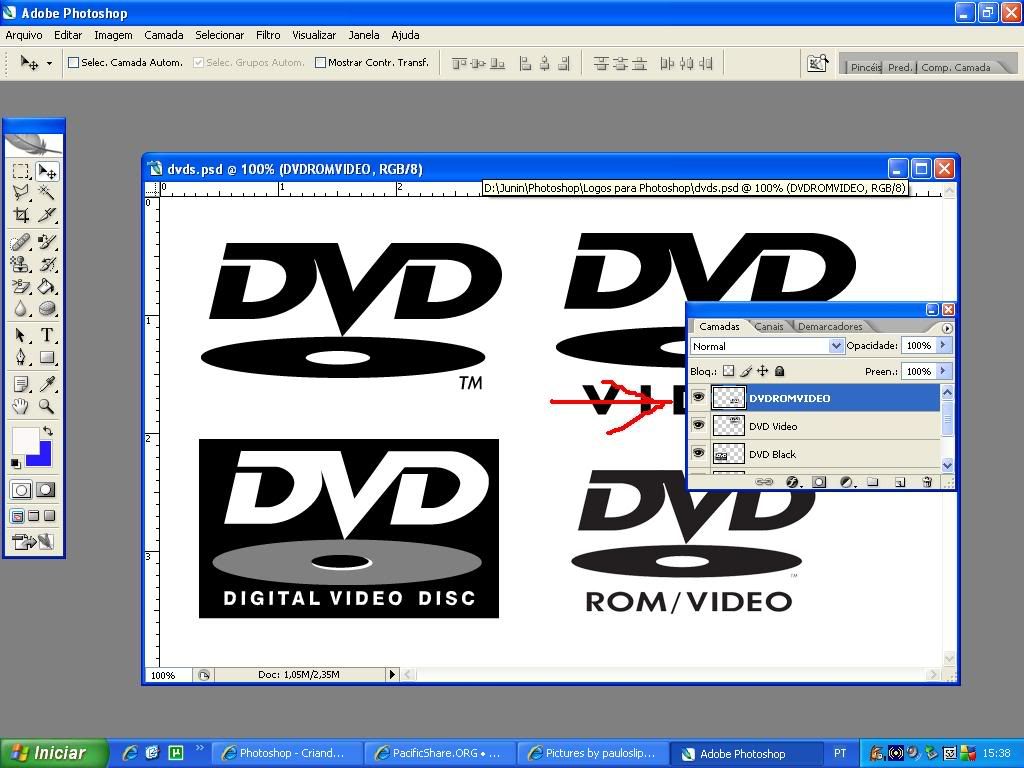
Task: Switch to the Canais tab
Action: point(768,327)
